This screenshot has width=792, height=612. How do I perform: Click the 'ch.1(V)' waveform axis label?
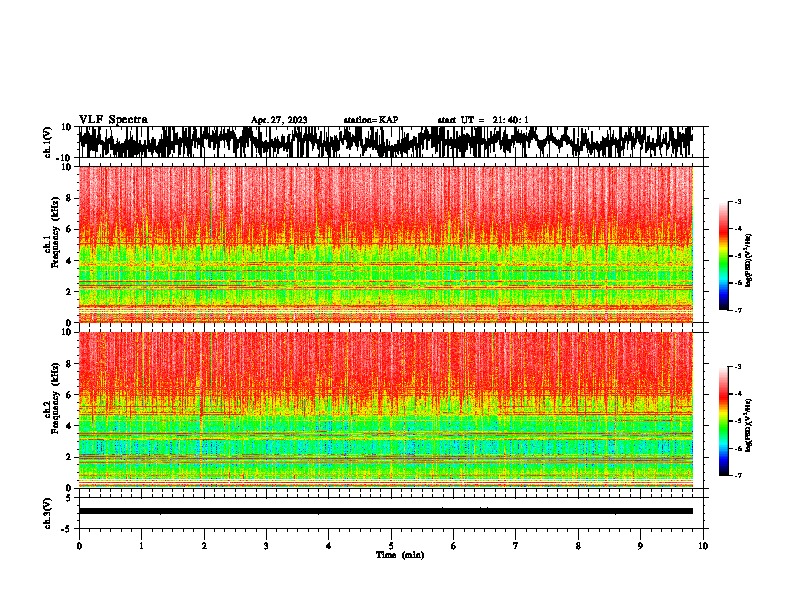[48, 142]
